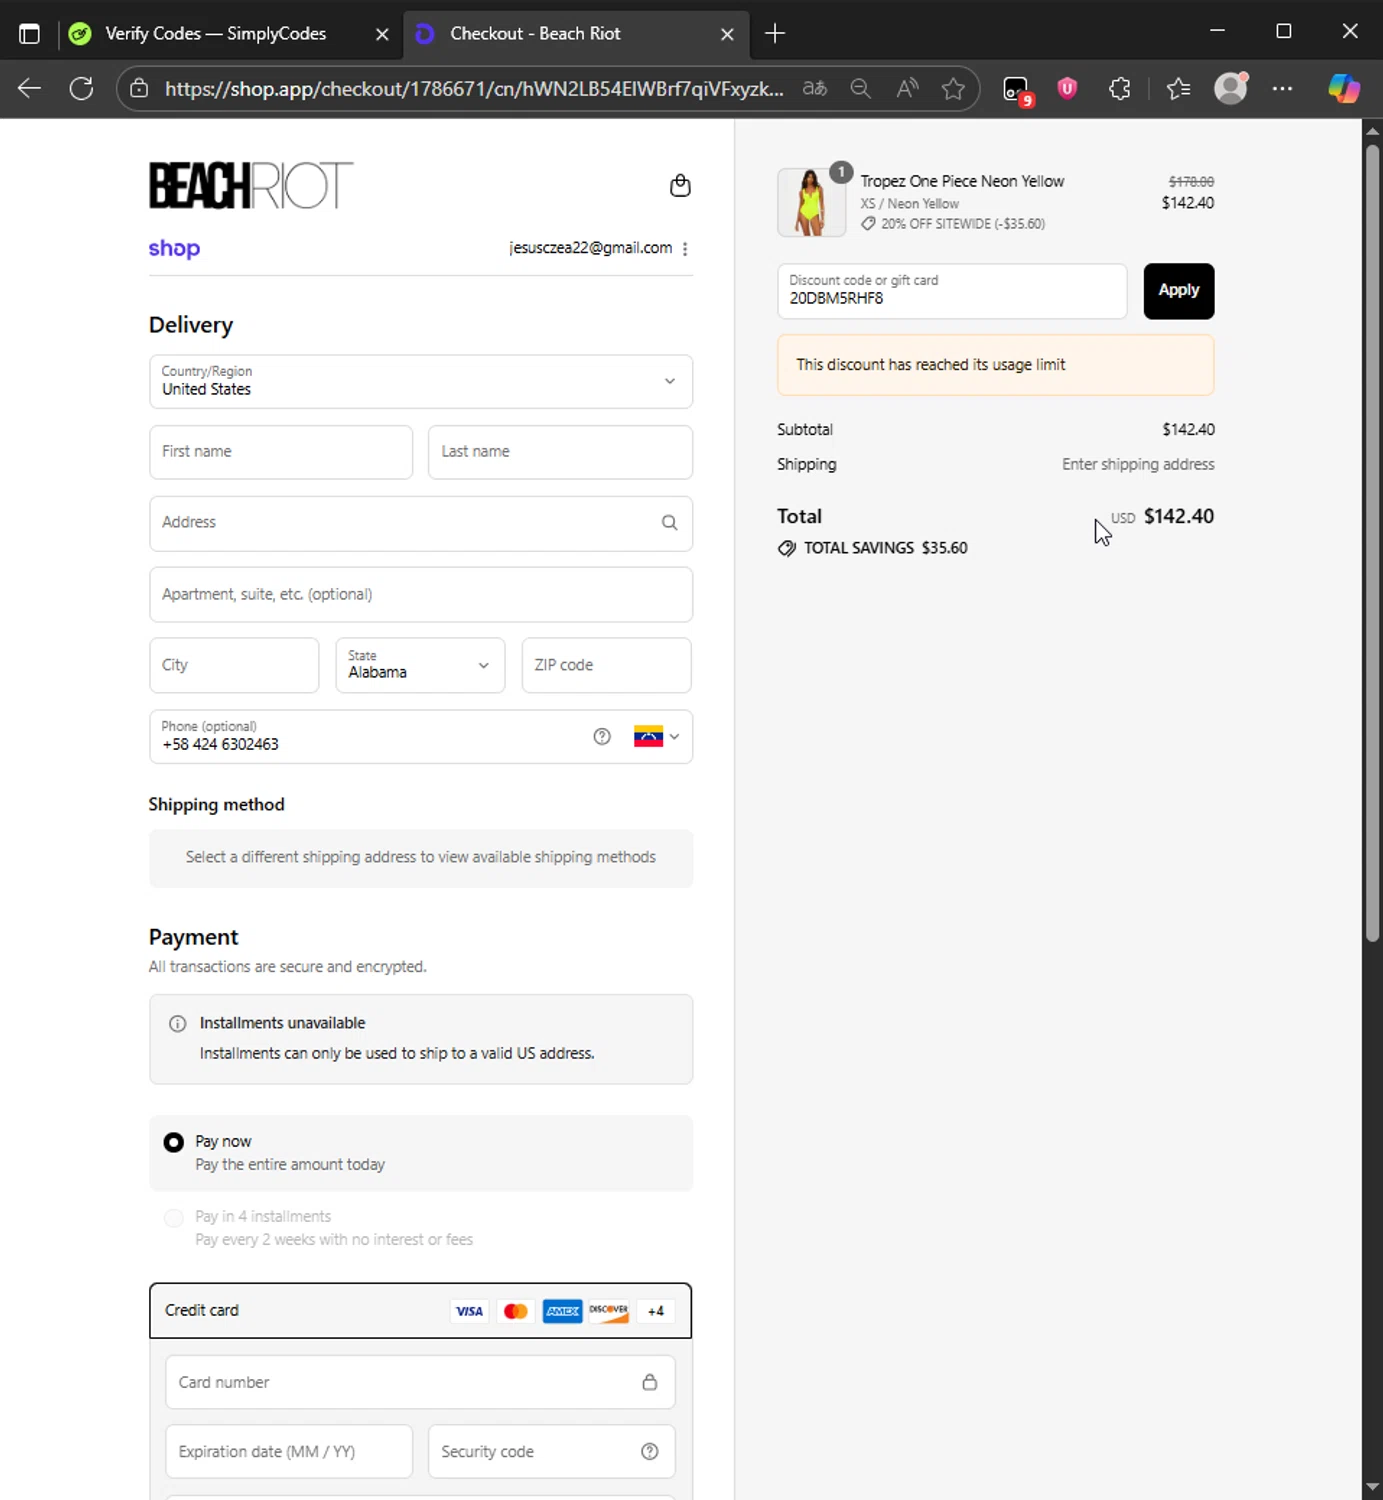The width and height of the screenshot is (1383, 1500).
Task: Click the Tropez One Piece product thumbnail
Action: (811, 202)
